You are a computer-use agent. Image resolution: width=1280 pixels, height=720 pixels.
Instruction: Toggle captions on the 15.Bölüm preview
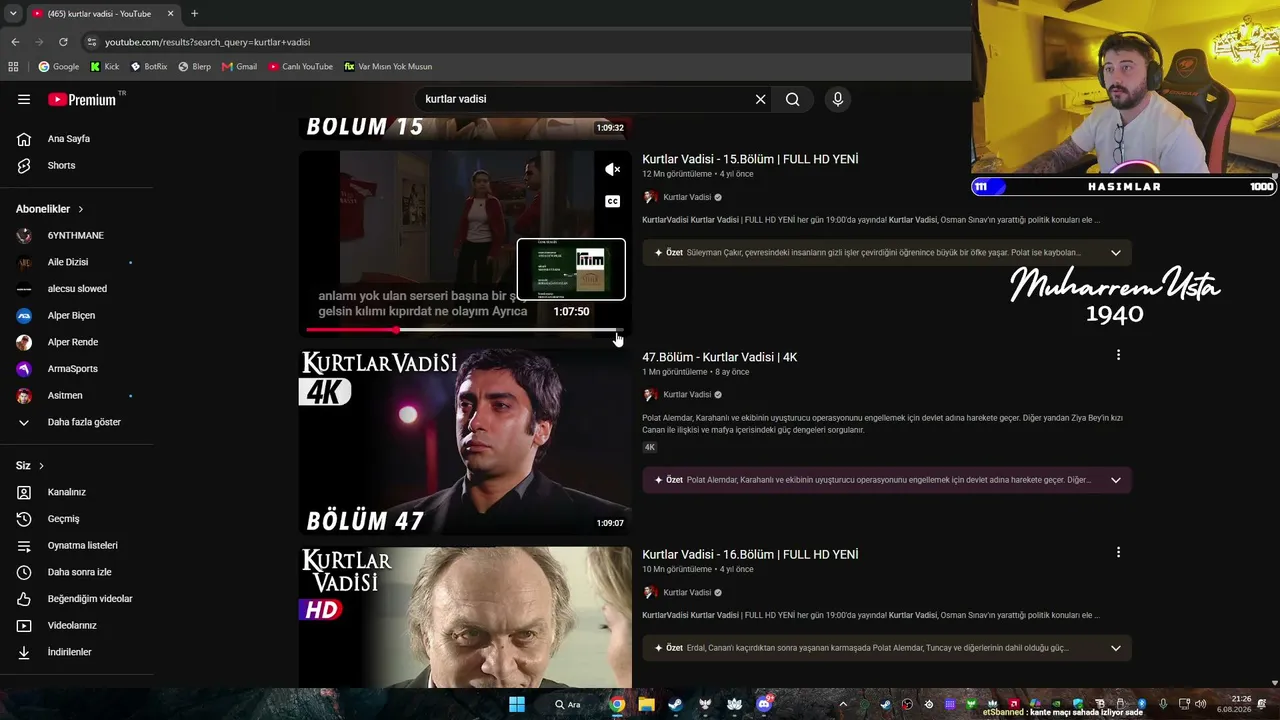(613, 201)
